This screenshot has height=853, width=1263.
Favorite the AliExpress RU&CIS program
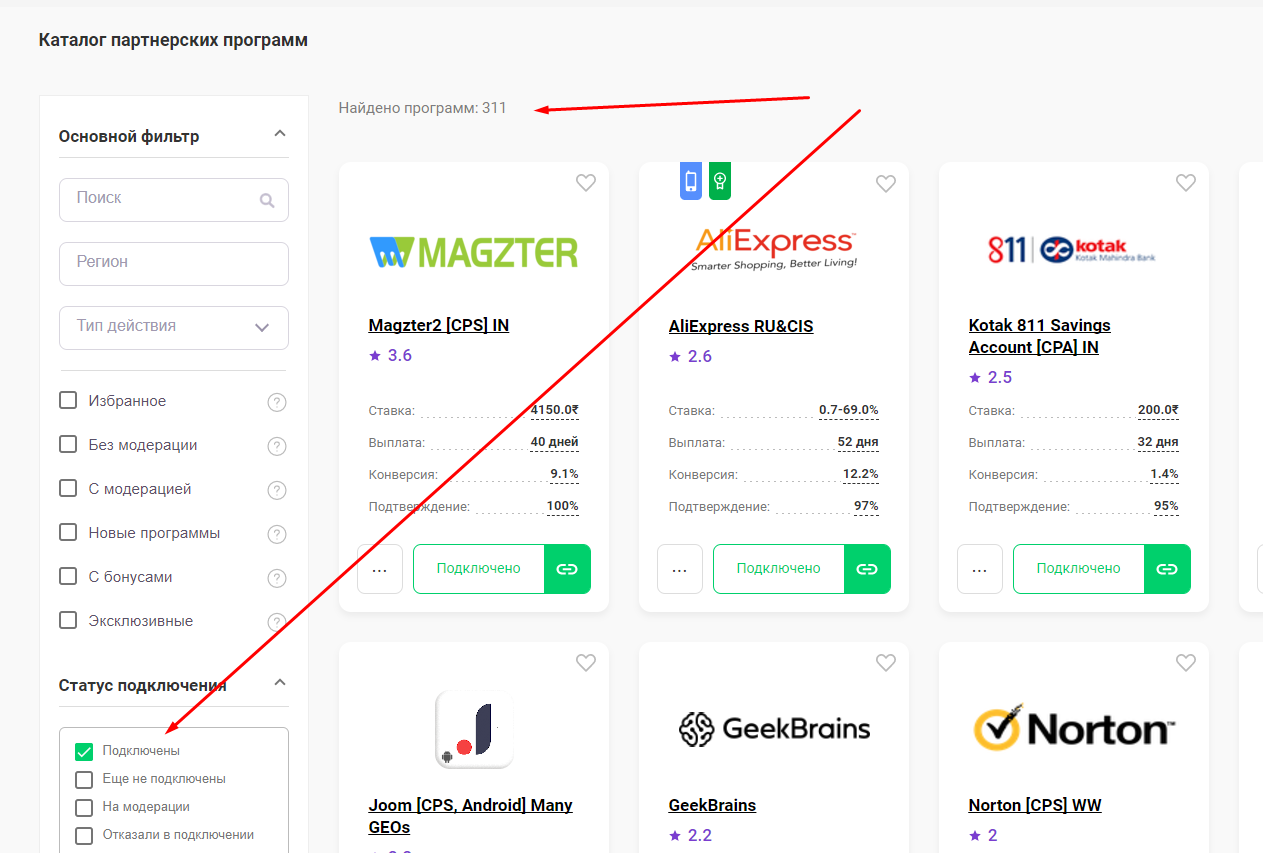coord(886,183)
